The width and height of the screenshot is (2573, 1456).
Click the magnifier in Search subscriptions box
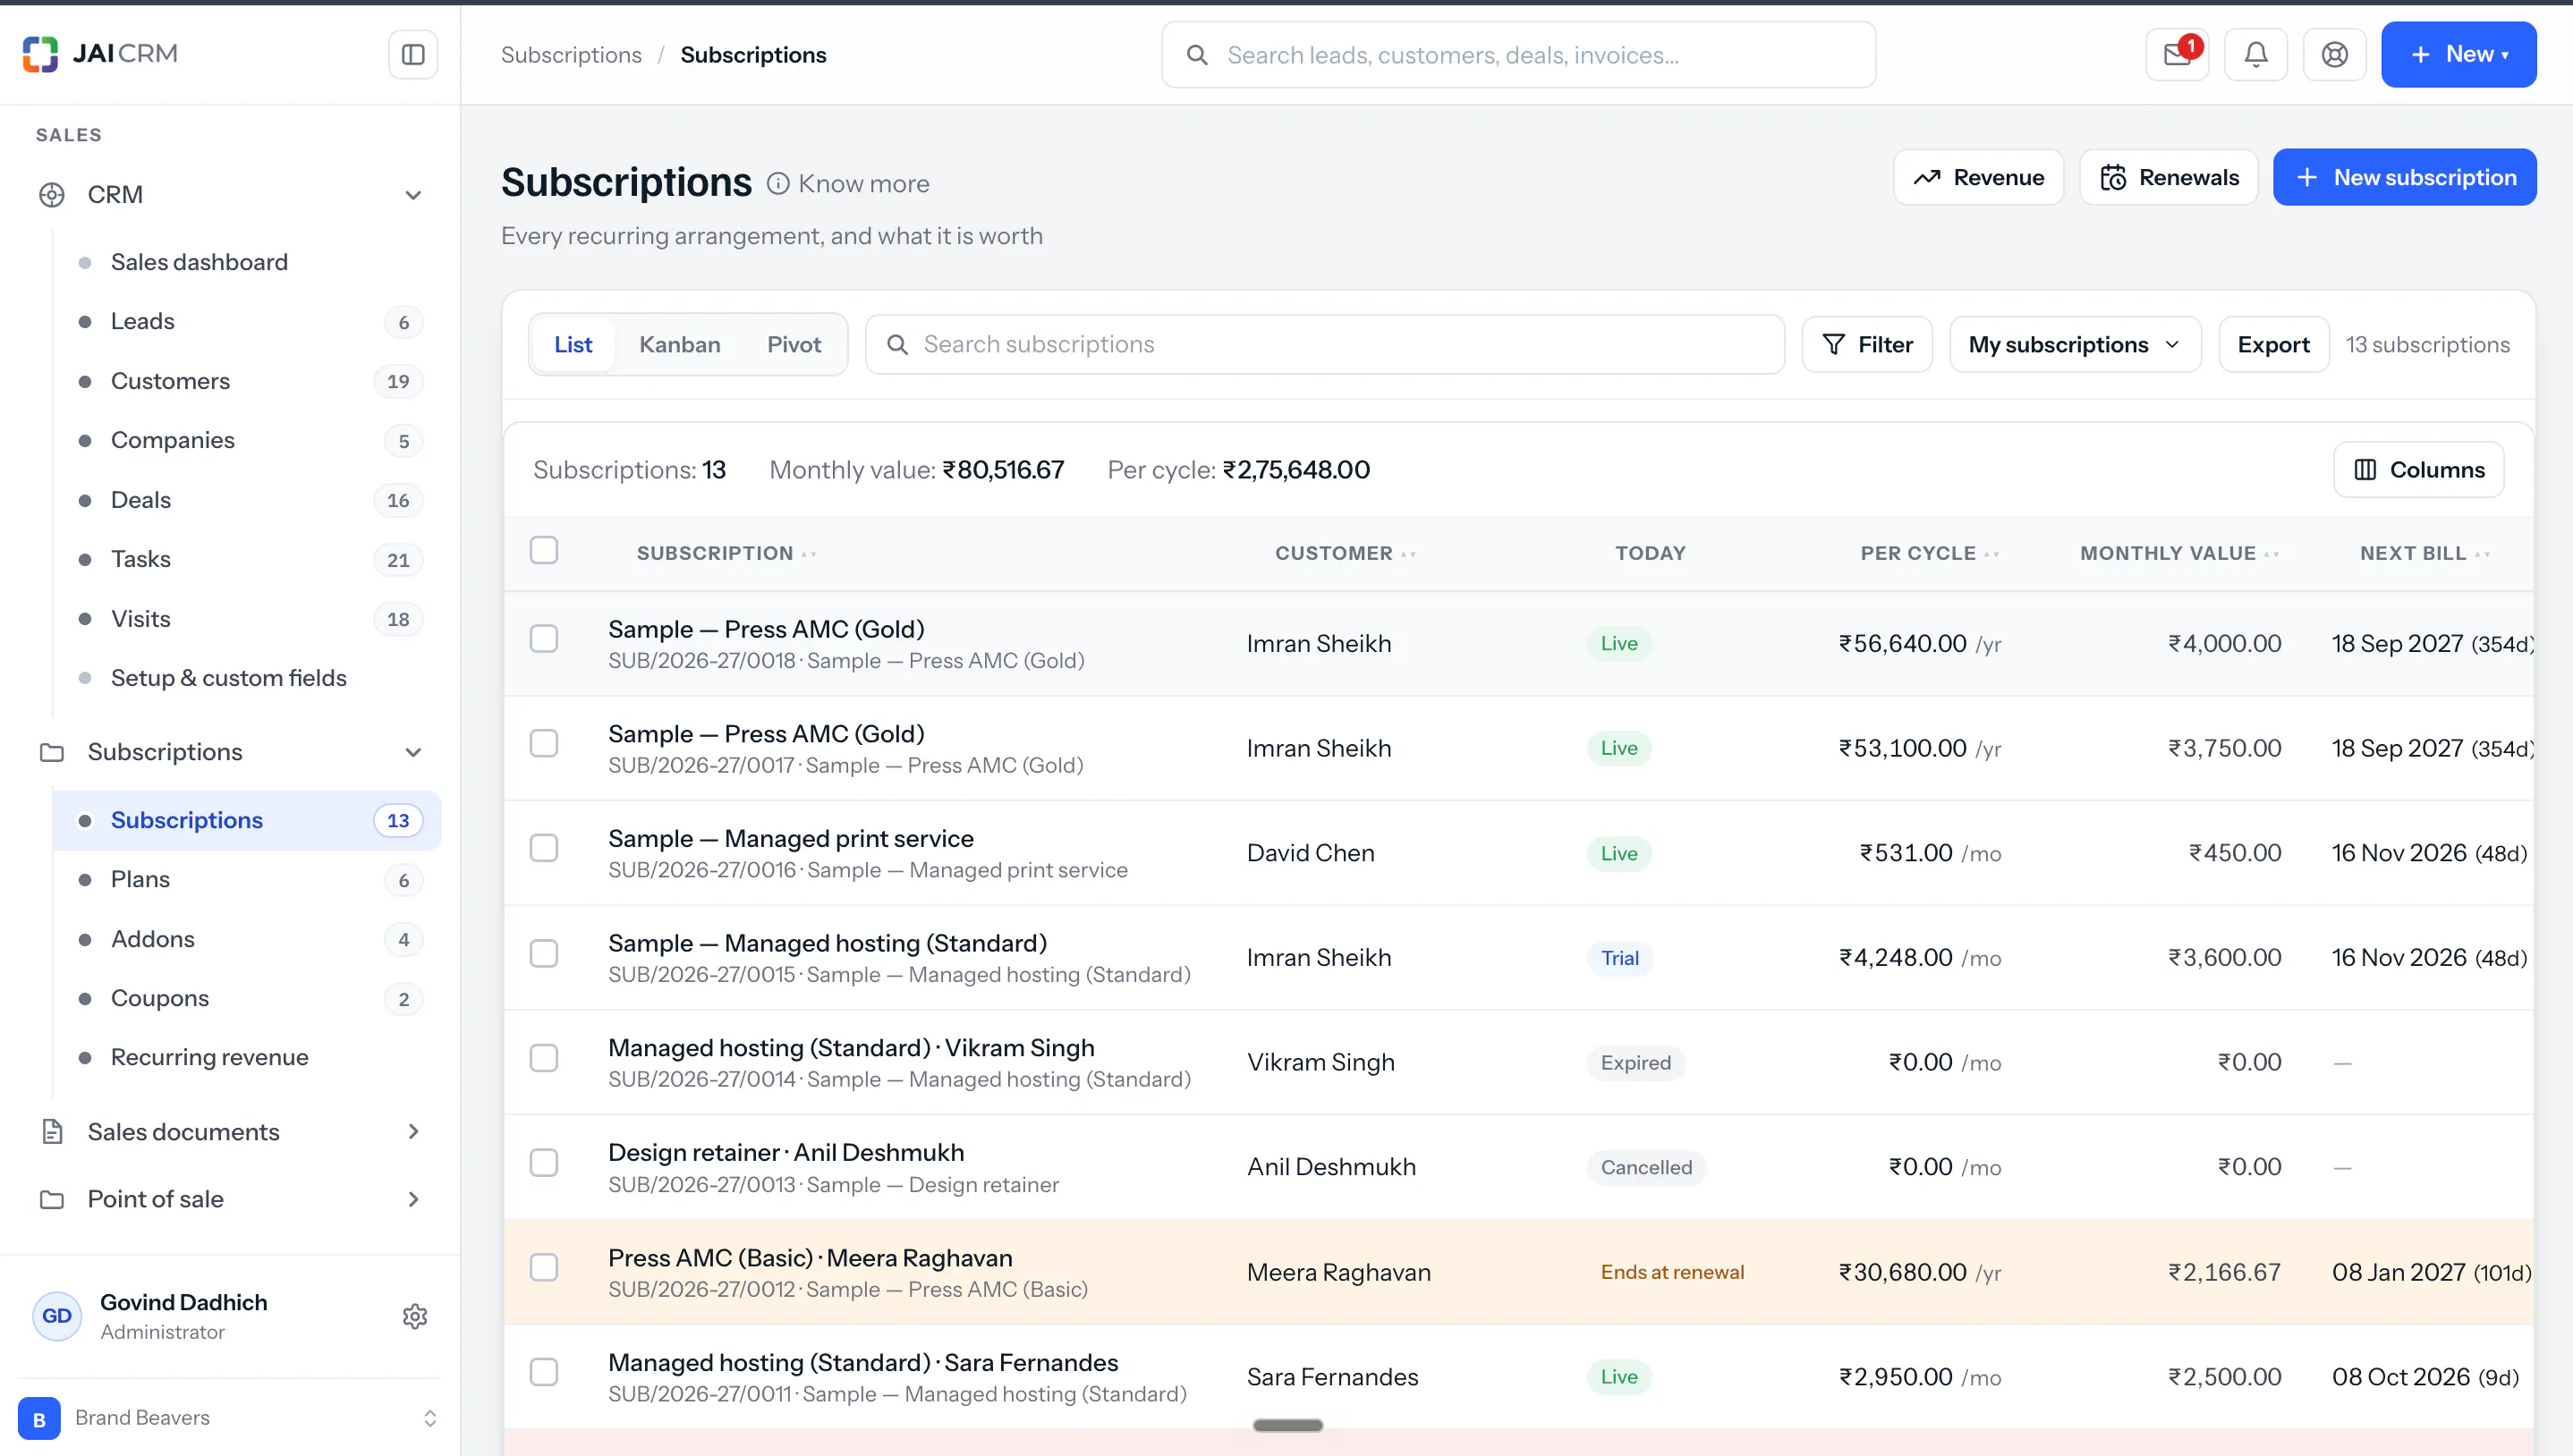[898, 344]
